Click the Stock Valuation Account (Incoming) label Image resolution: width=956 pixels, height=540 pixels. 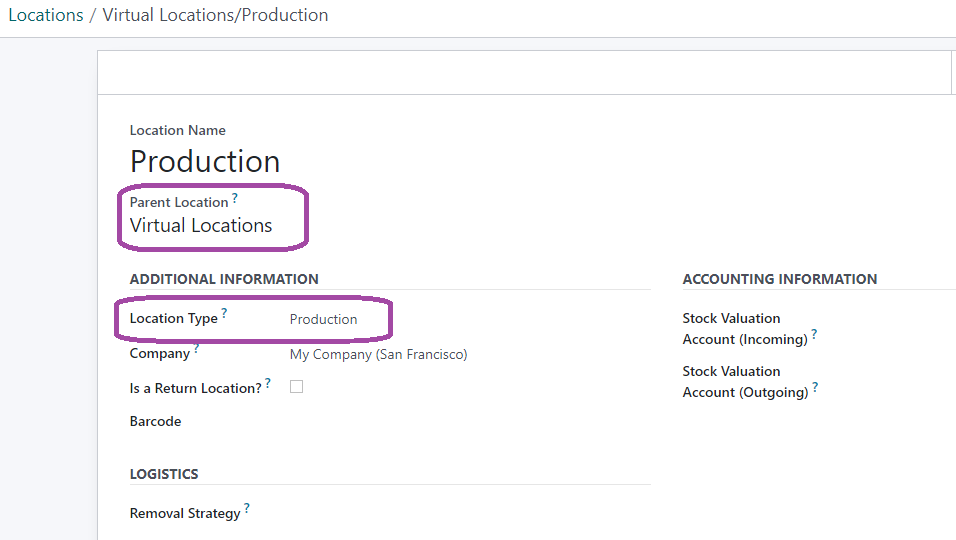coord(745,329)
